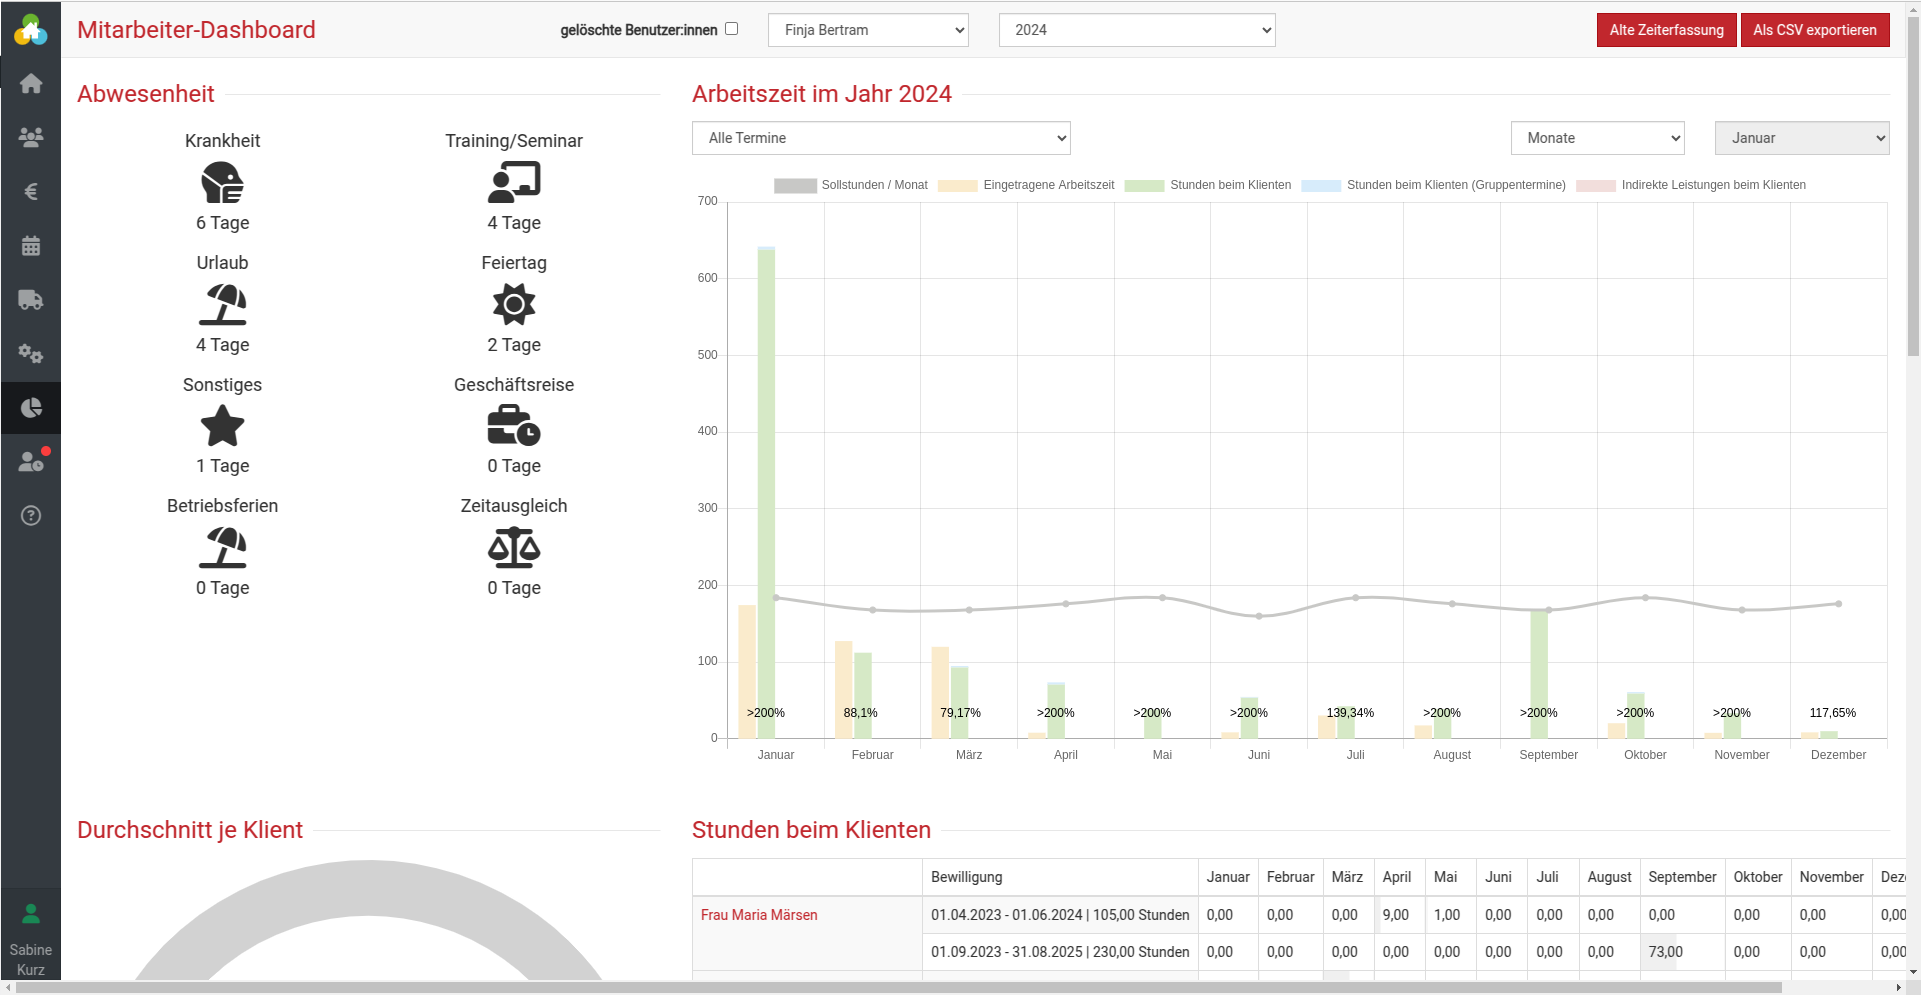Click the Alte Zeiterfassung button

click(x=1666, y=30)
